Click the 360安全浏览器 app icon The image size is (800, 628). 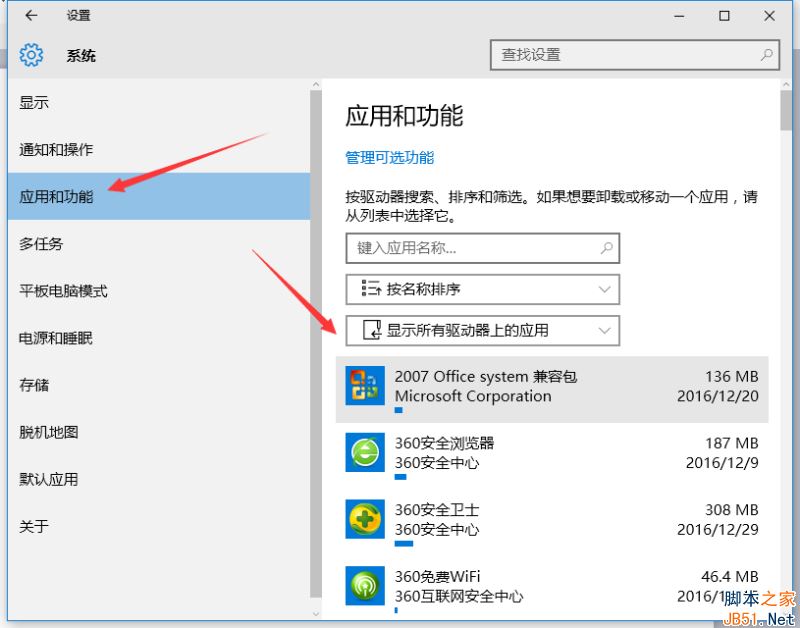click(x=365, y=453)
